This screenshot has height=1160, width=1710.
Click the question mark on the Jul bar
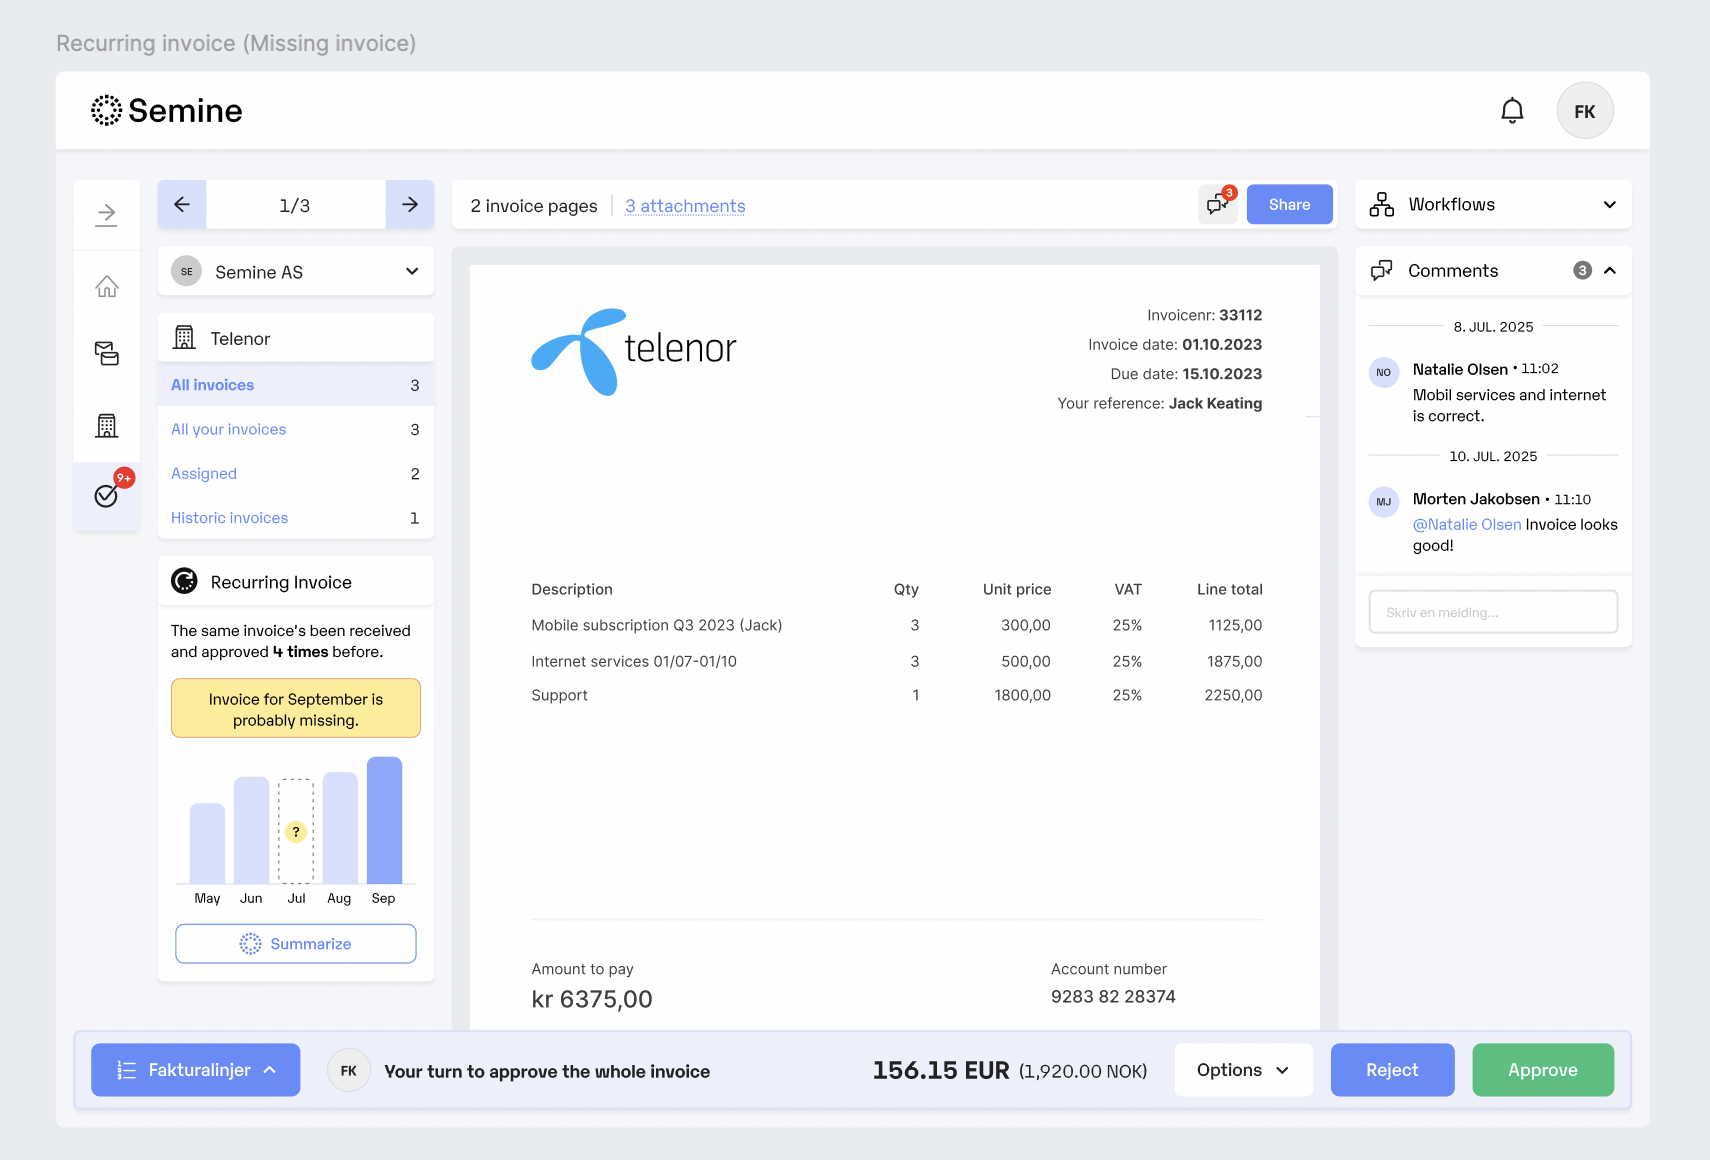pyautogui.click(x=296, y=832)
